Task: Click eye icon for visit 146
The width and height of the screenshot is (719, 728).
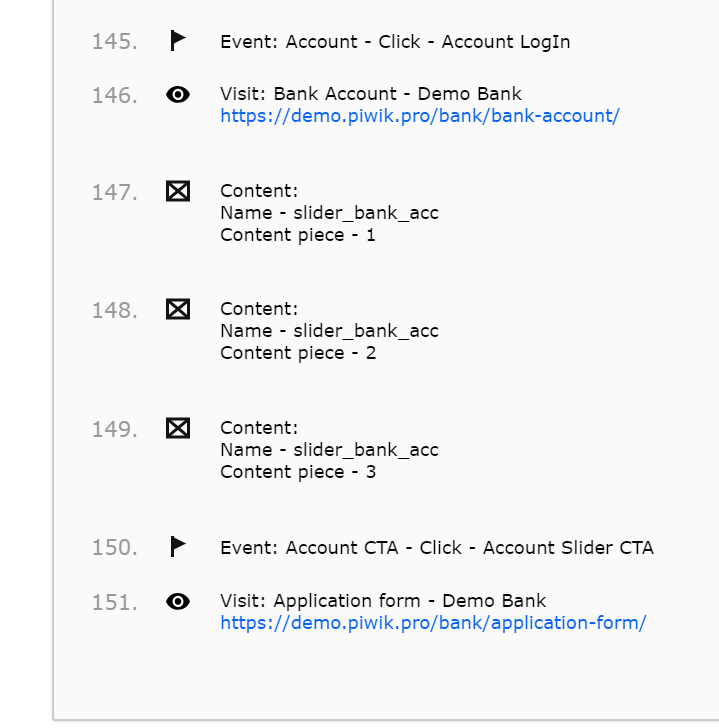Action: point(178,95)
